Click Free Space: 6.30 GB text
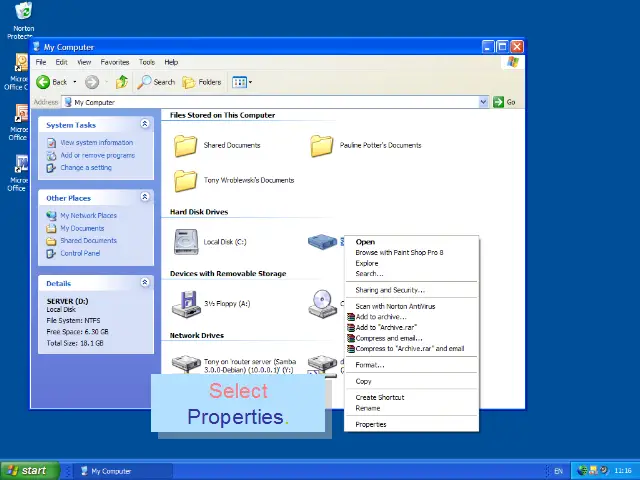The width and height of the screenshot is (640, 480). pos(77,332)
